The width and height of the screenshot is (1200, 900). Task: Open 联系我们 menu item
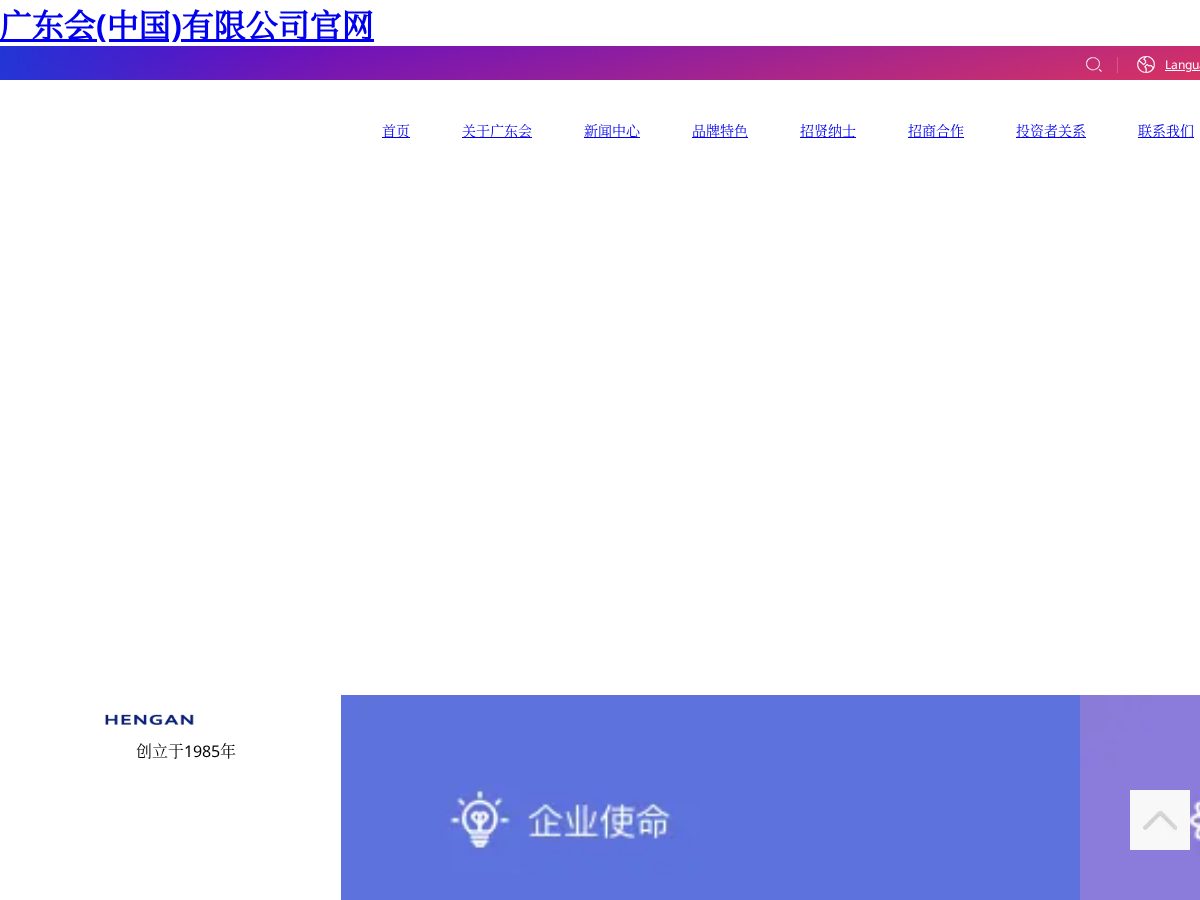(x=1166, y=131)
